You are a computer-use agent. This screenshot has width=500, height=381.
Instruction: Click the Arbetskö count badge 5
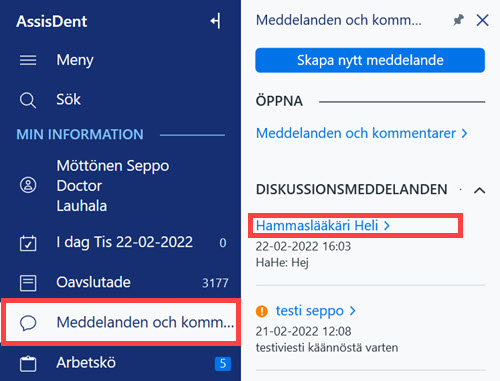click(223, 363)
